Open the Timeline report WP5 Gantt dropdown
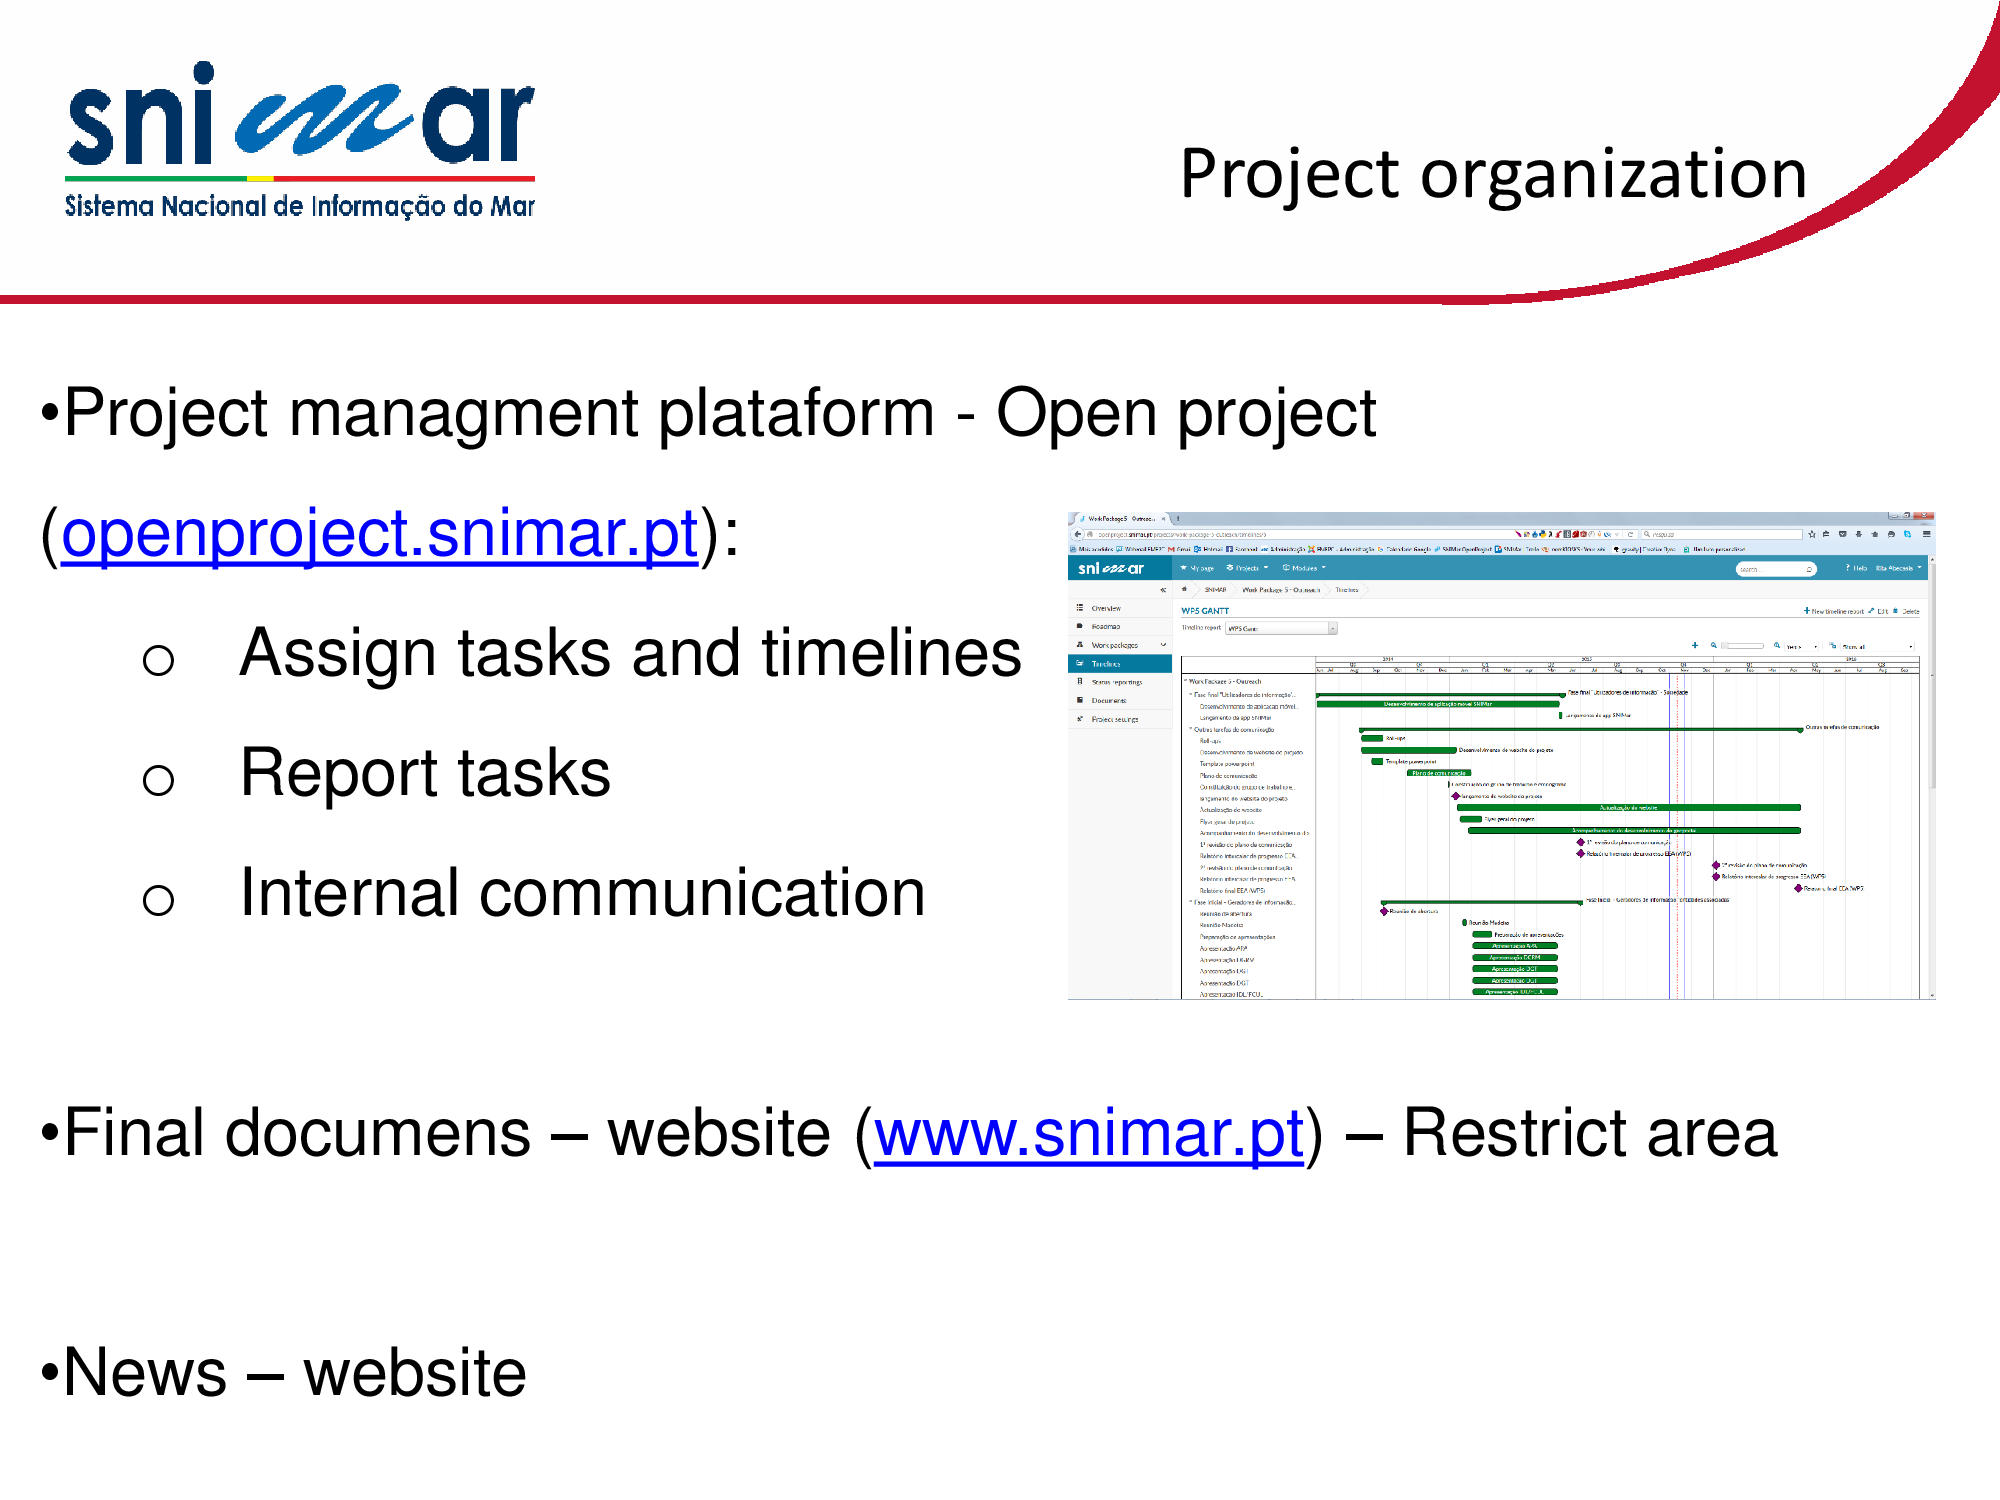 [1282, 628]
